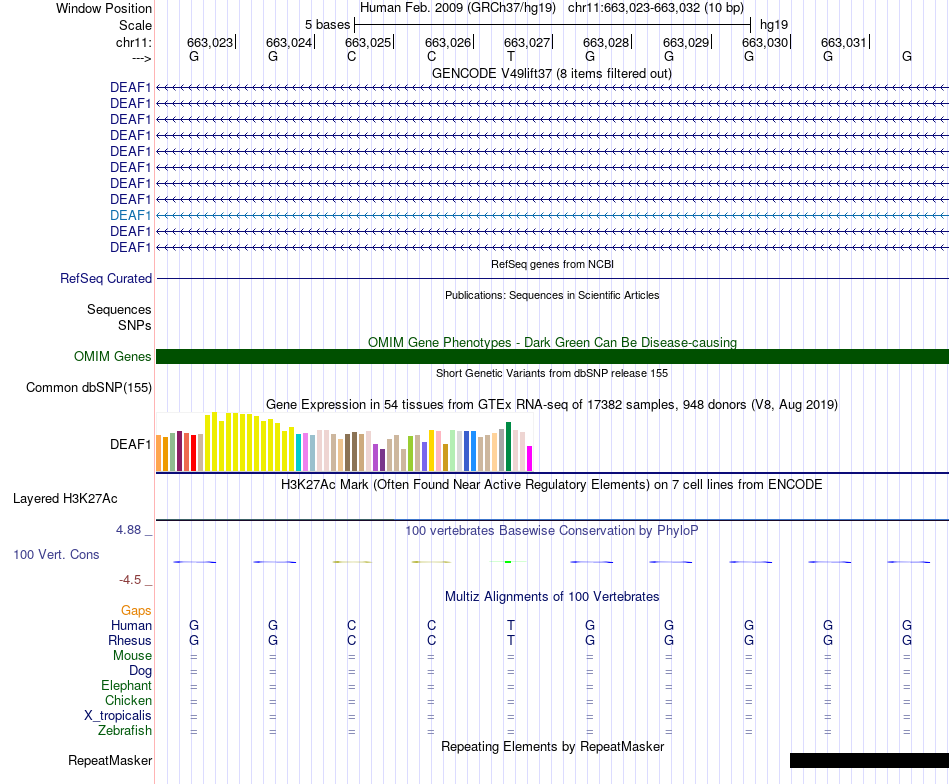Click the 663,030 ruler position
The height and width of the screenshot is (784, 950).
tap(765, 42)
